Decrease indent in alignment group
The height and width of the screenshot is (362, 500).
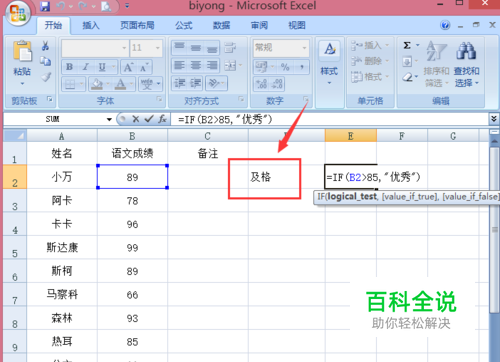point(180,83)
